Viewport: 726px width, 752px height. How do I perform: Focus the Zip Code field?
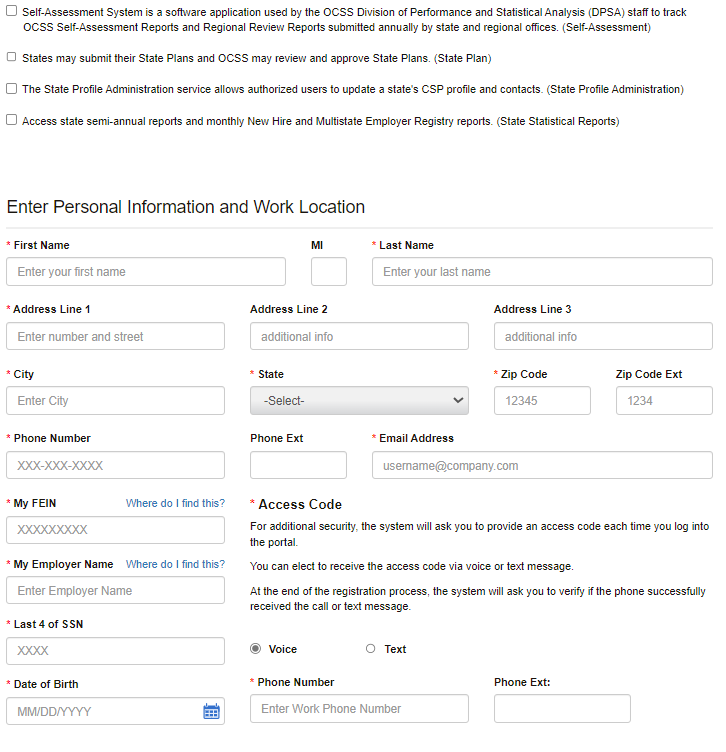point(542,401)
